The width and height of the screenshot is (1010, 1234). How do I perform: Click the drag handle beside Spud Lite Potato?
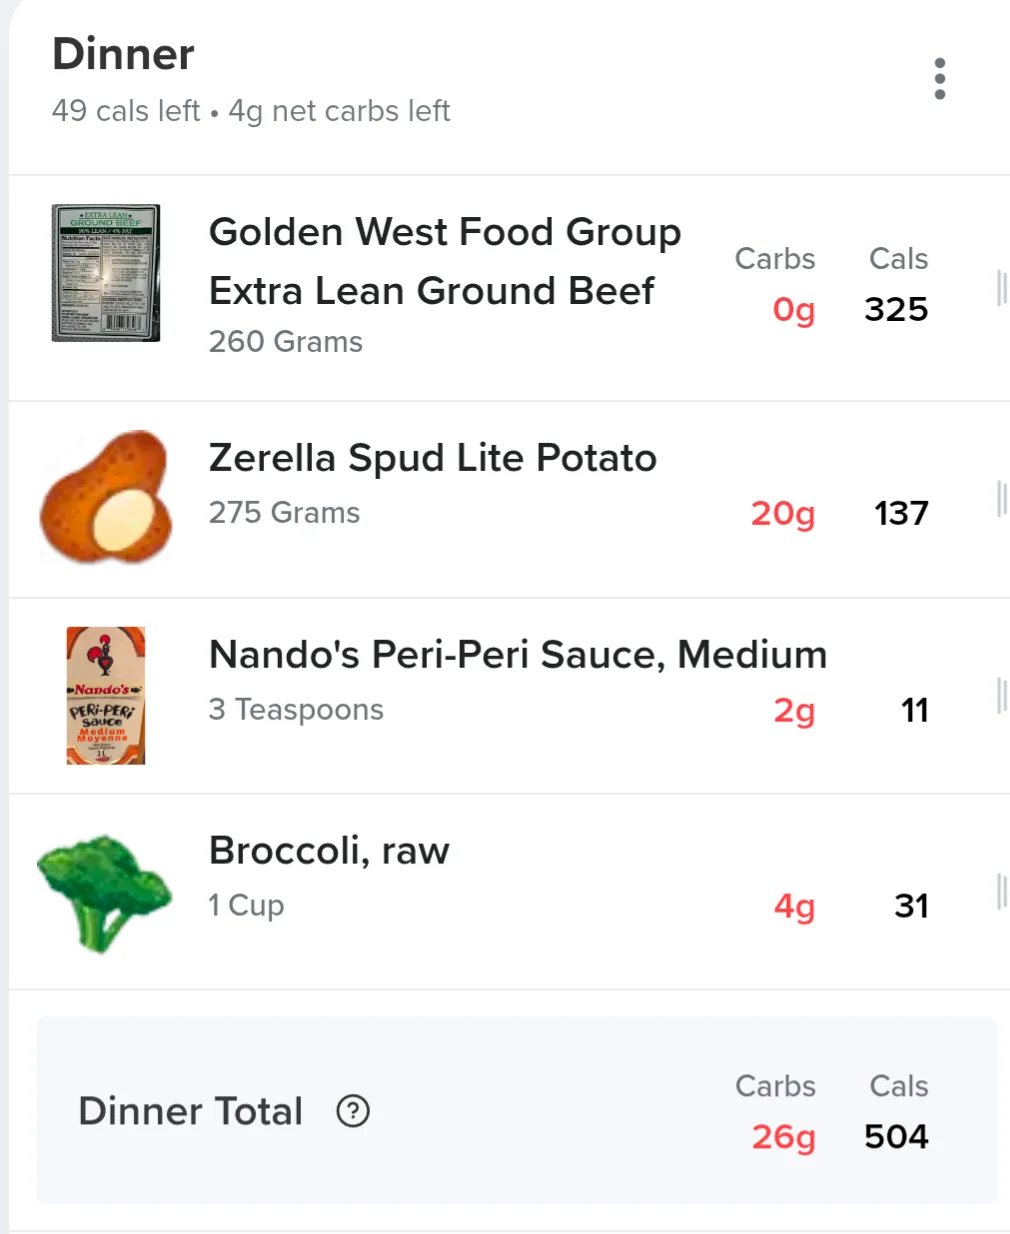1000,498
